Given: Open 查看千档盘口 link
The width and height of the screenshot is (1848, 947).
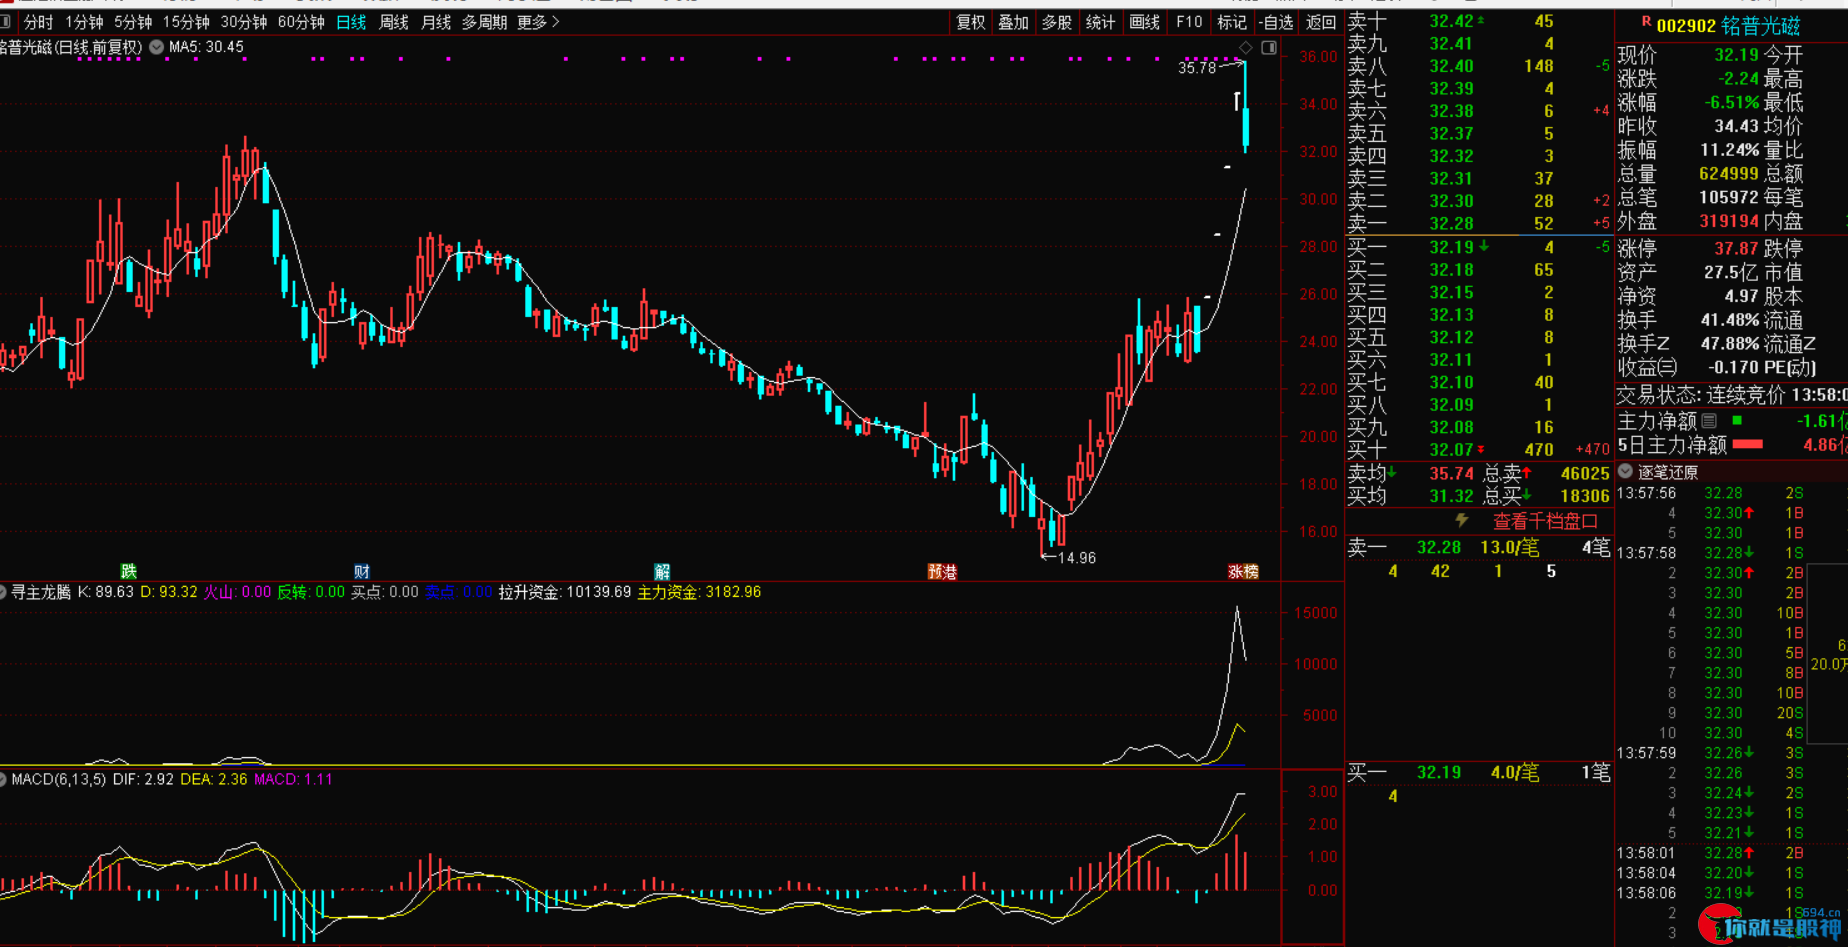Looking at the screenshot, I should pos(1545,521).
